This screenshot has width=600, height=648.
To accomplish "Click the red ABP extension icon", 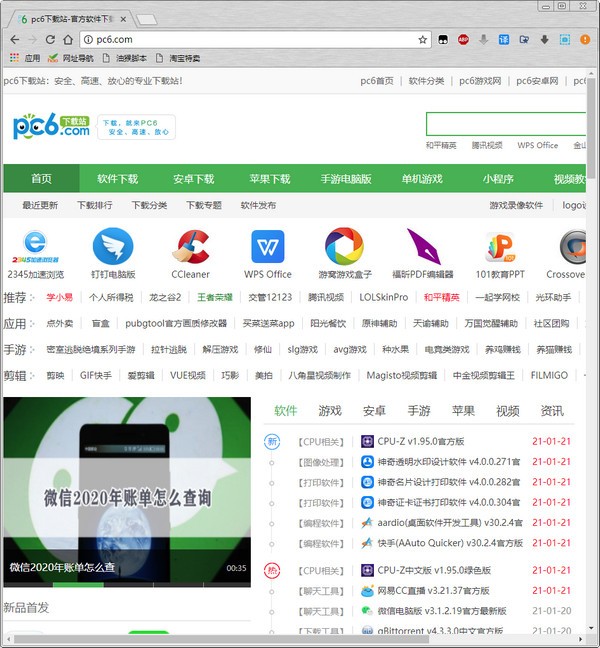I will (x=464, y=39).
